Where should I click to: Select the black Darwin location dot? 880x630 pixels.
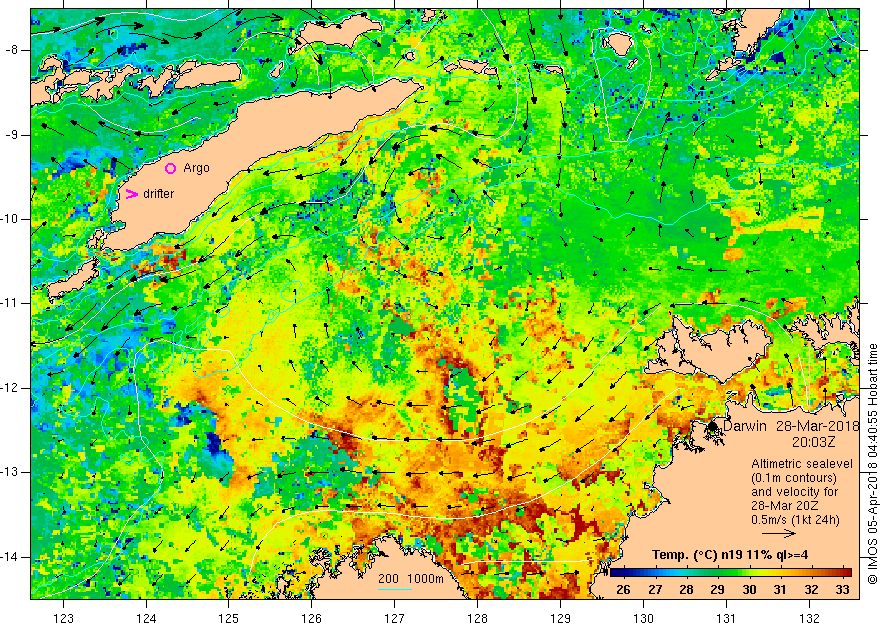pyautogui.click(x=713, y=426)
